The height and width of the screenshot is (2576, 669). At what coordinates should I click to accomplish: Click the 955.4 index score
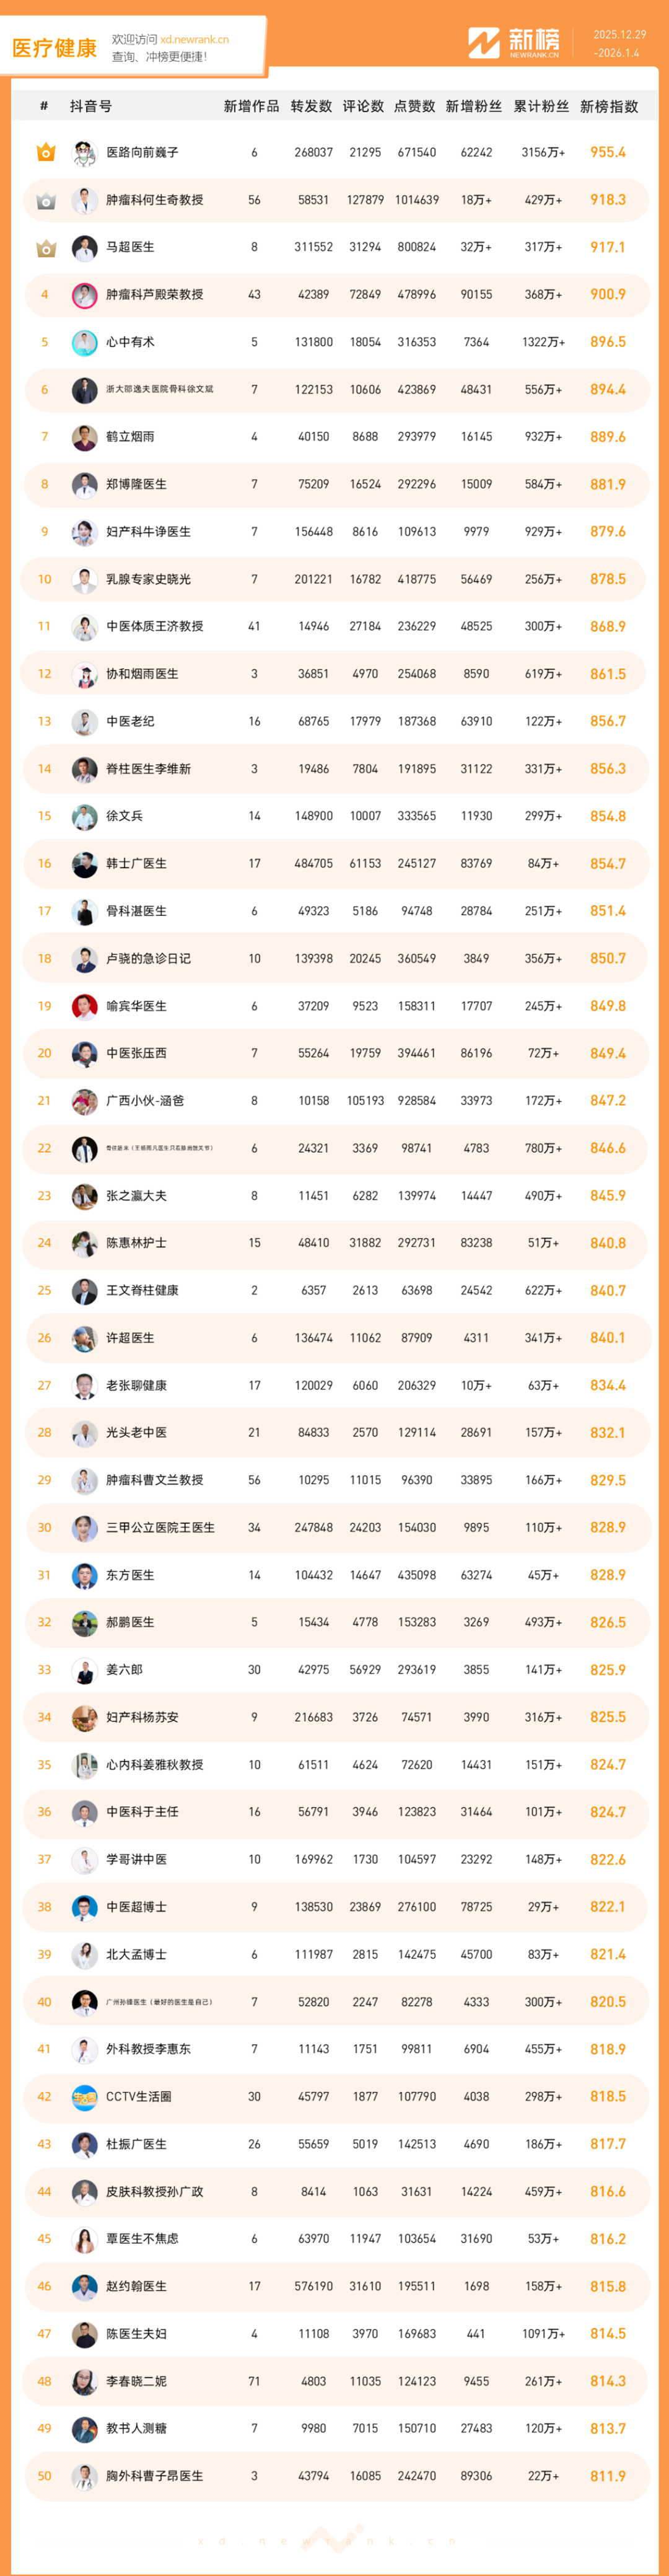(607, 152)
